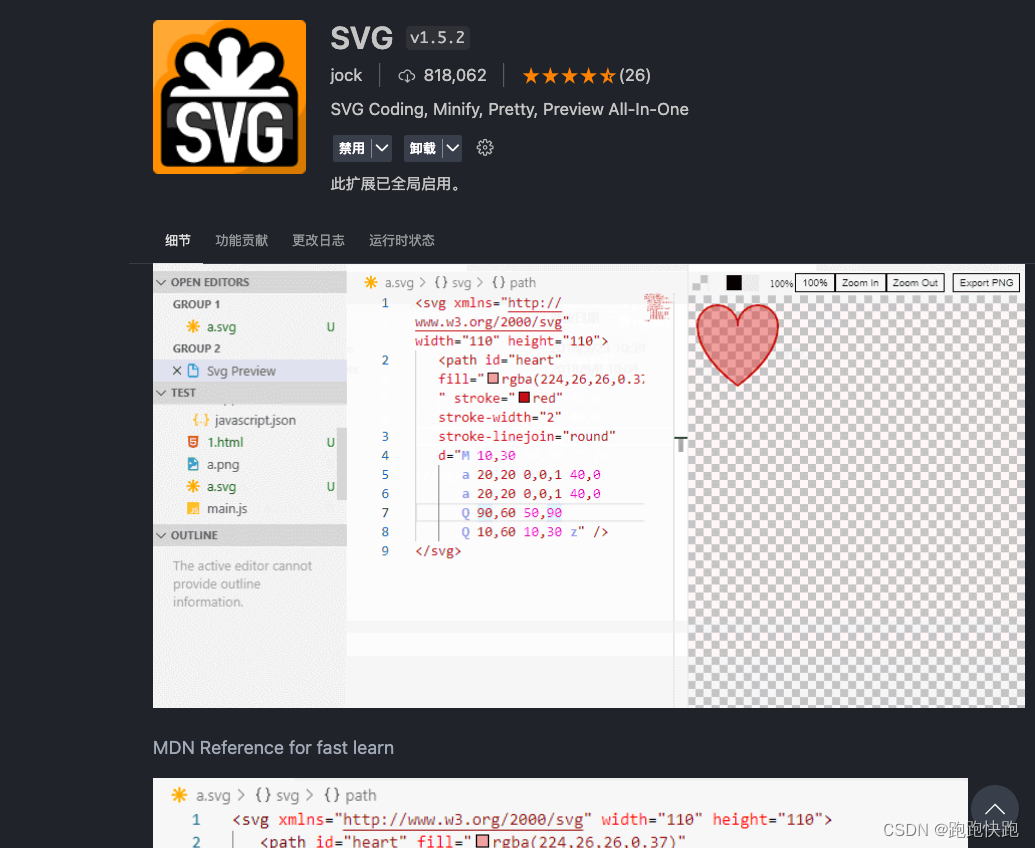The height and width of the screenshot is (848, 1035).
Task: Expand the 禁用 button dropdown arrow
Action: (x=381, y=147)
